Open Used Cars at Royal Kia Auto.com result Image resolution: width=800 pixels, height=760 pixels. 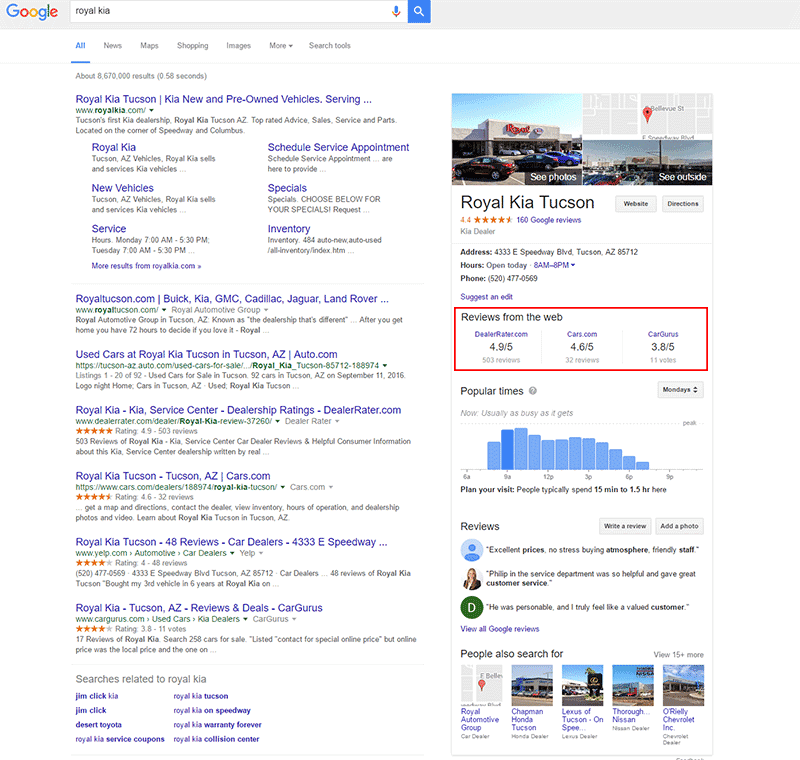(206, 354)
